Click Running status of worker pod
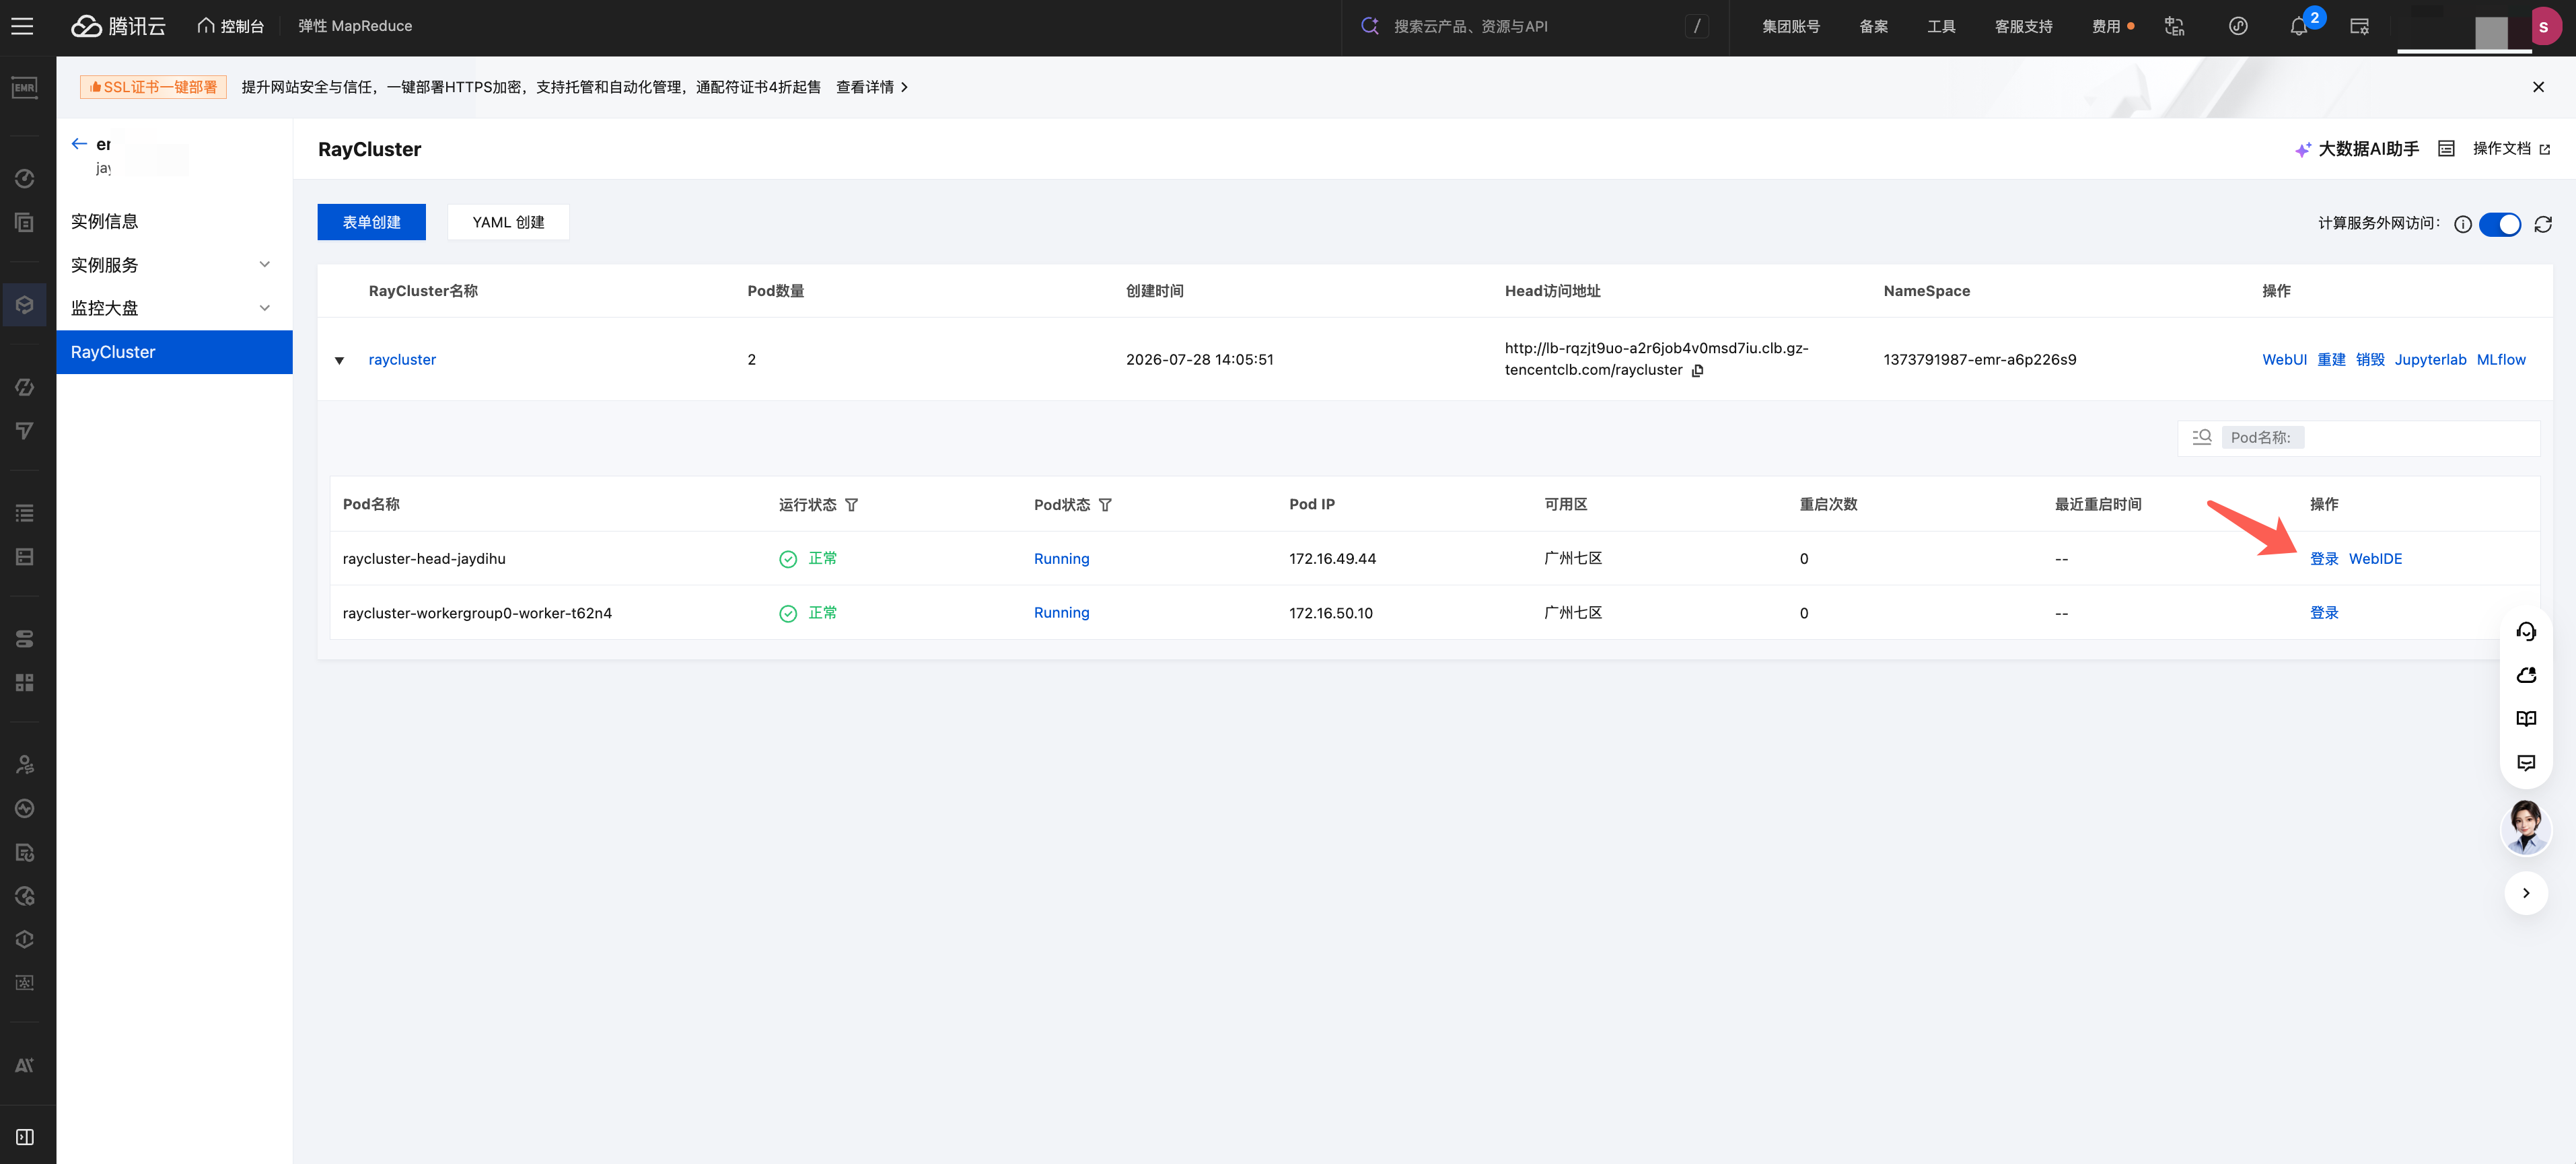The height and width of the screenshot is (1164, 2576). [x=1061, y=613]
